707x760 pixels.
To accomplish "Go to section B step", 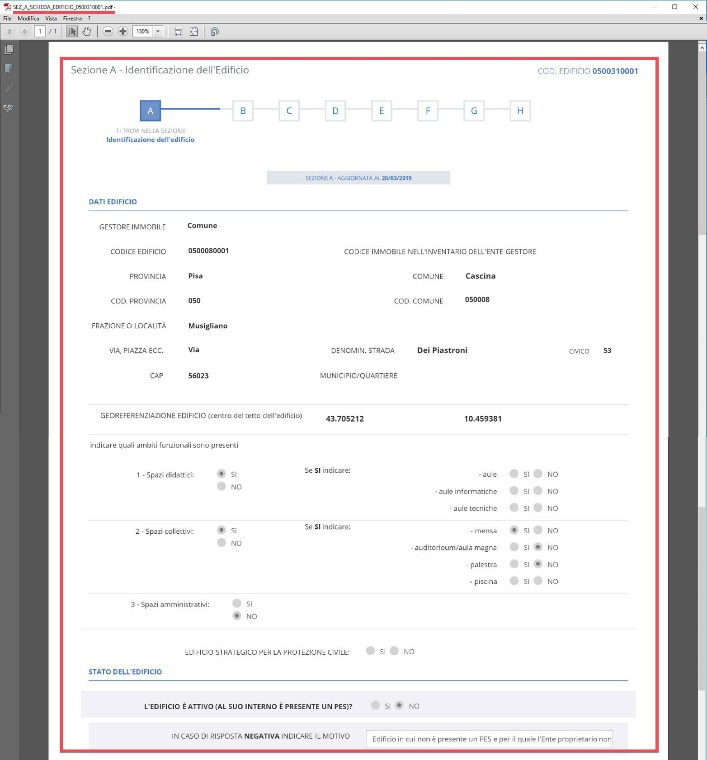I will pos(243,111).
